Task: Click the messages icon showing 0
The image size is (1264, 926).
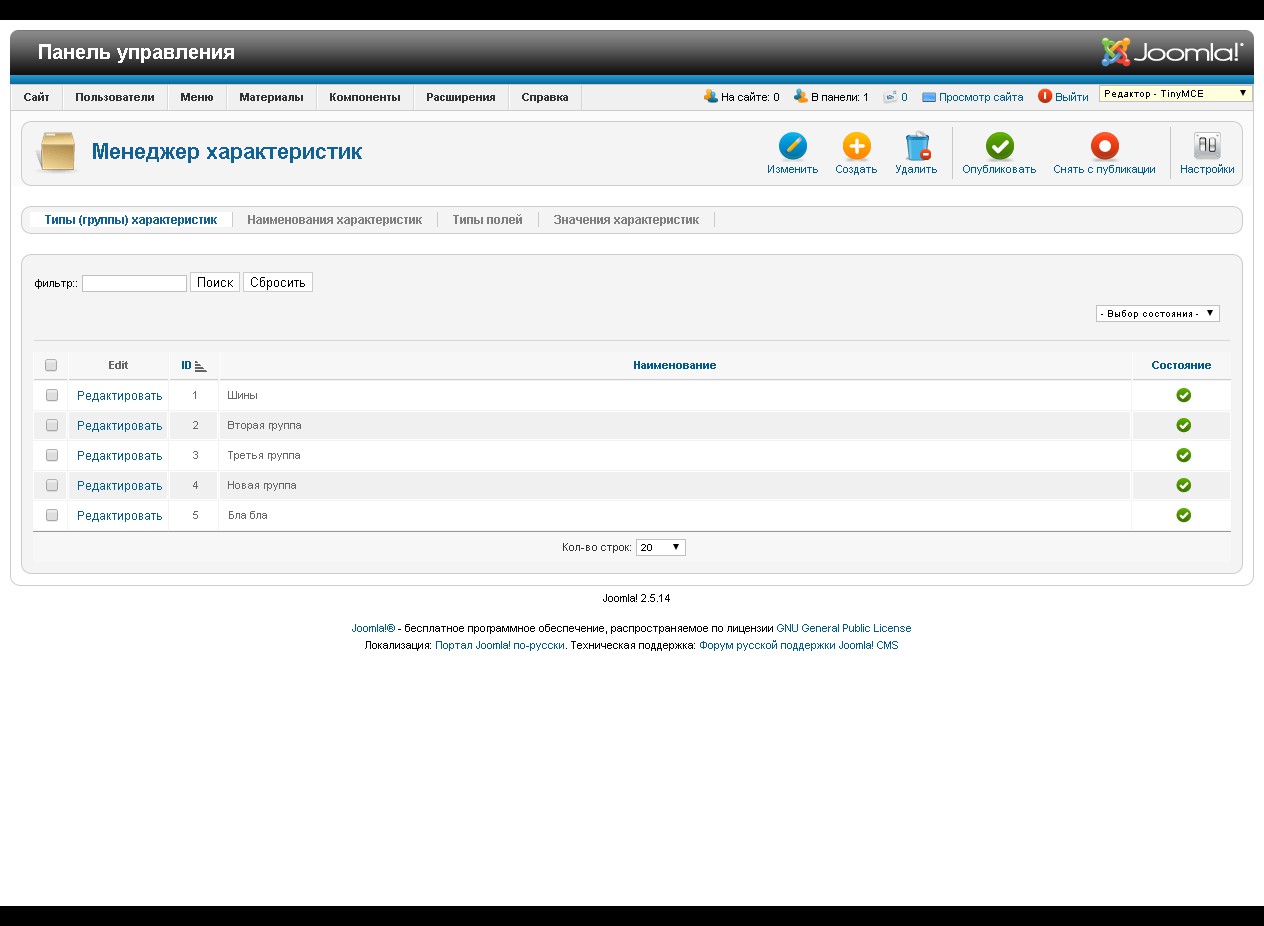Action: coord(890,97)
